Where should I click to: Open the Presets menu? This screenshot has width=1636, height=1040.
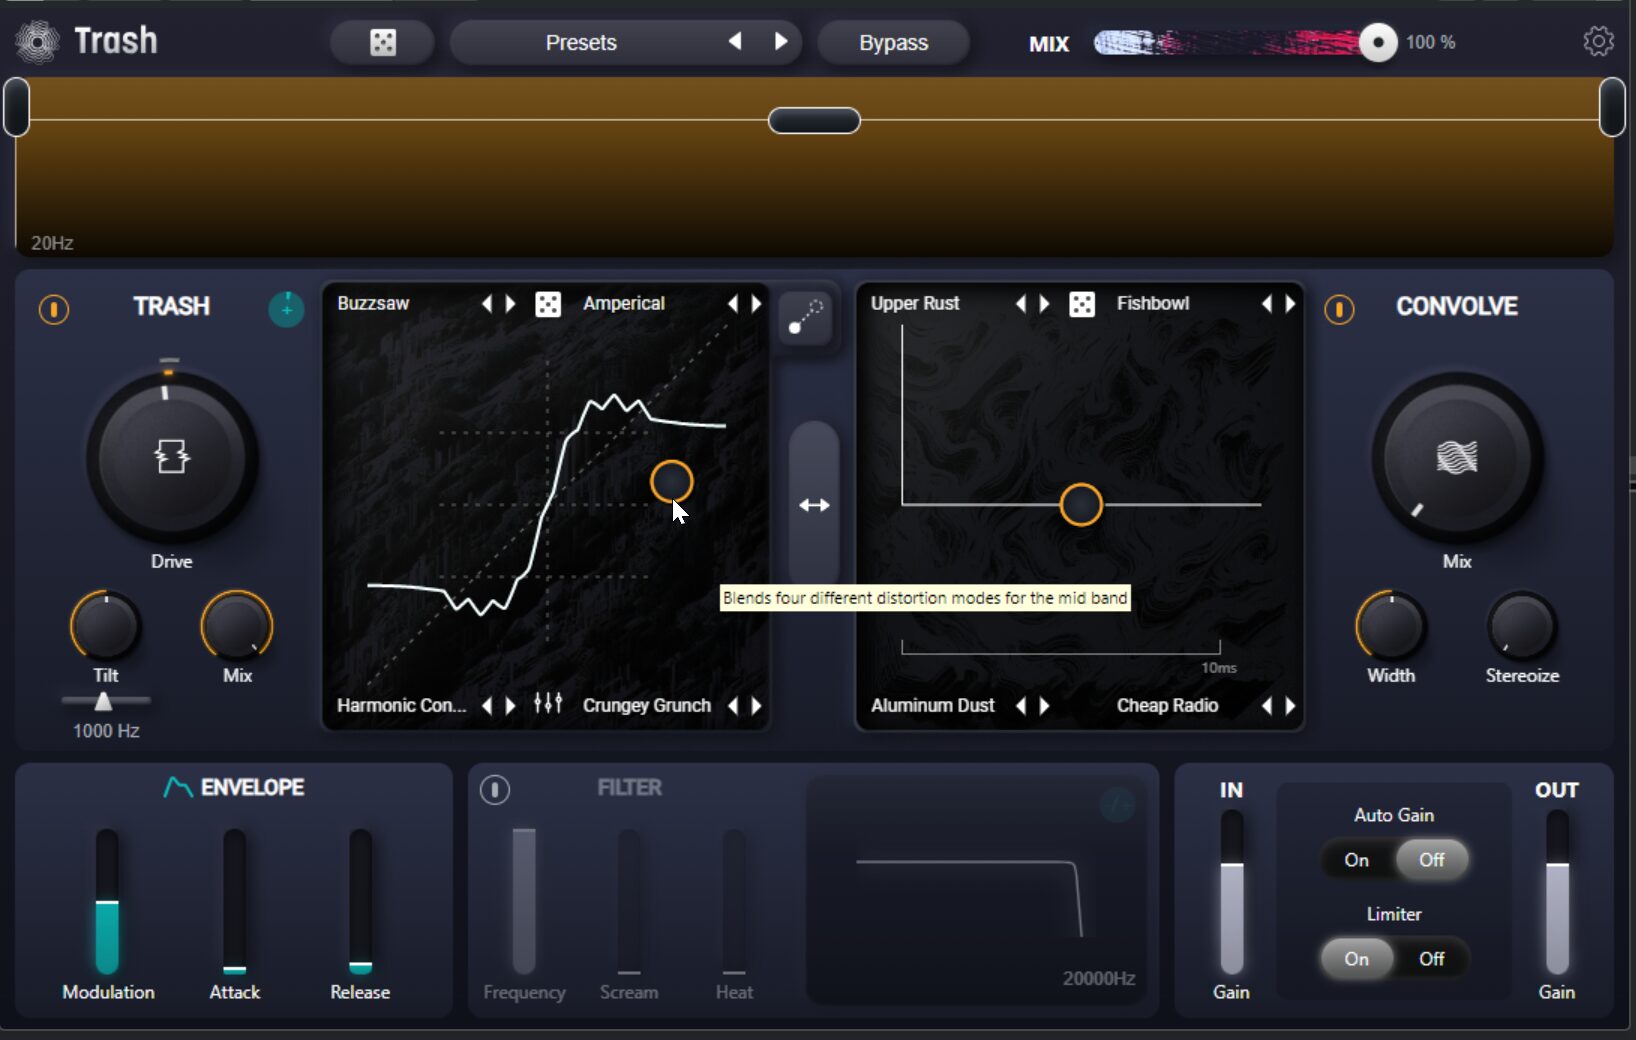581,43
